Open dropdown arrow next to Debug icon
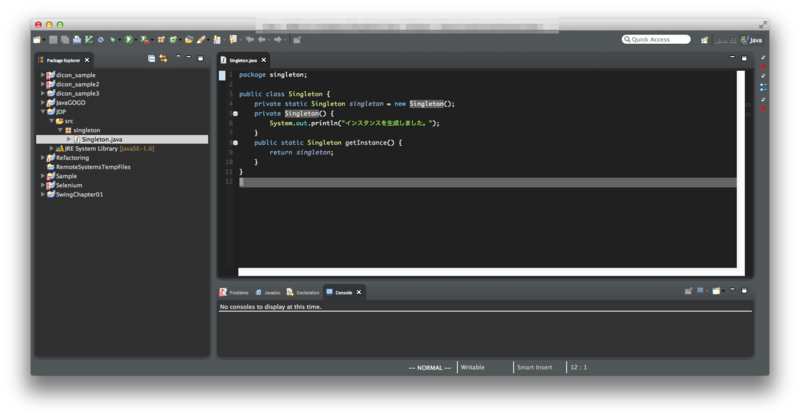 point(119,39)
